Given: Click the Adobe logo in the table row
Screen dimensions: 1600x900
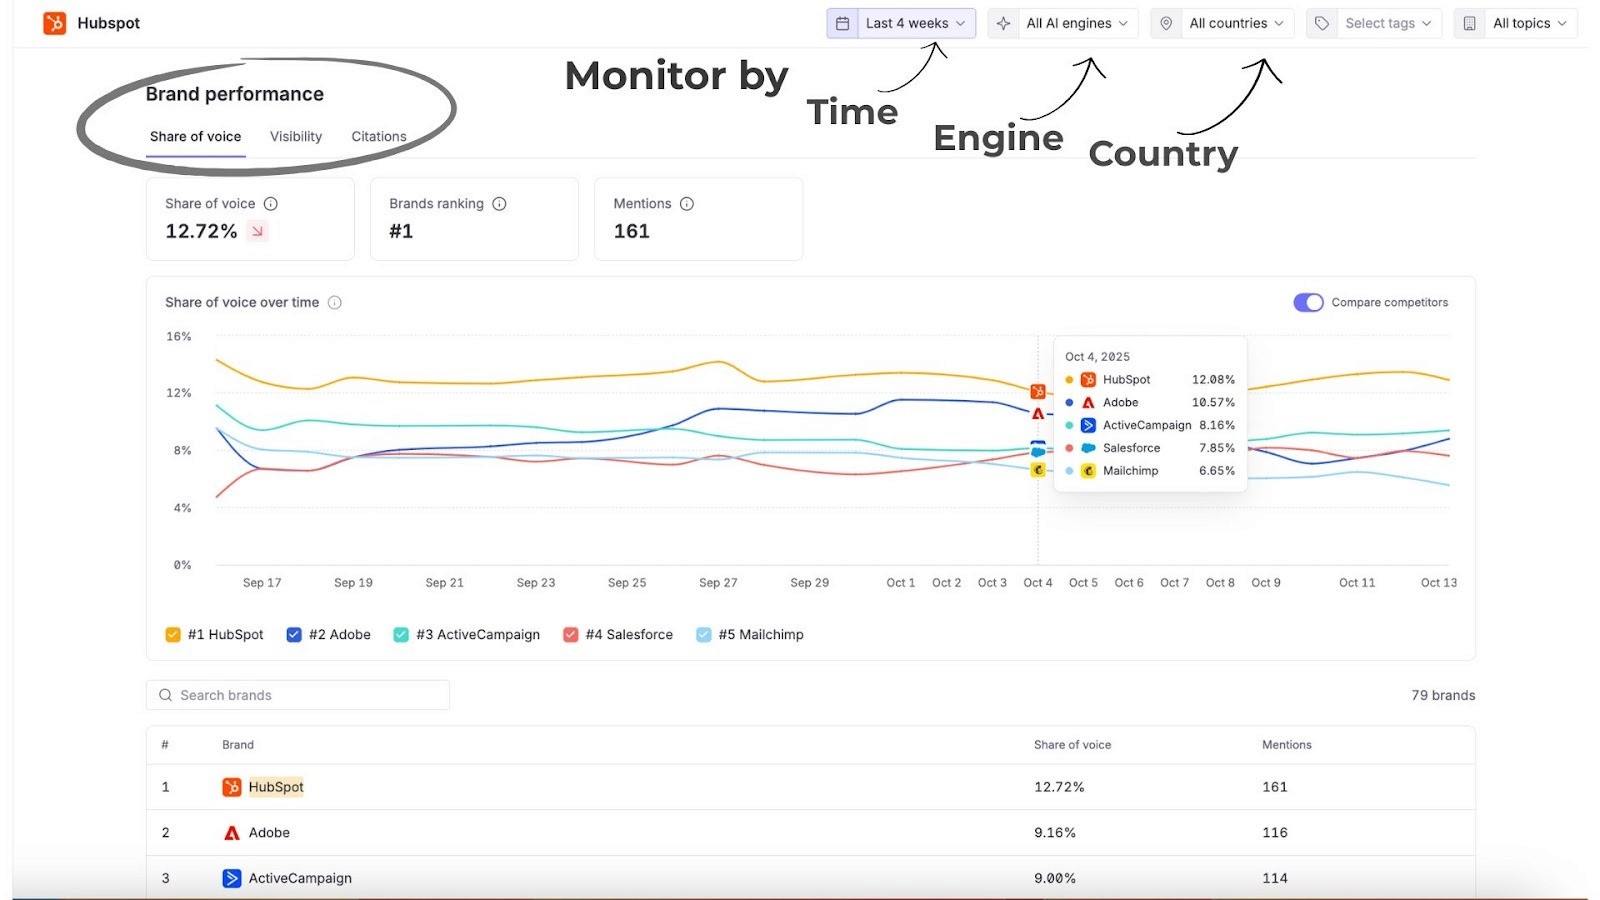Looking at the screenshot, I should [231, 833].
